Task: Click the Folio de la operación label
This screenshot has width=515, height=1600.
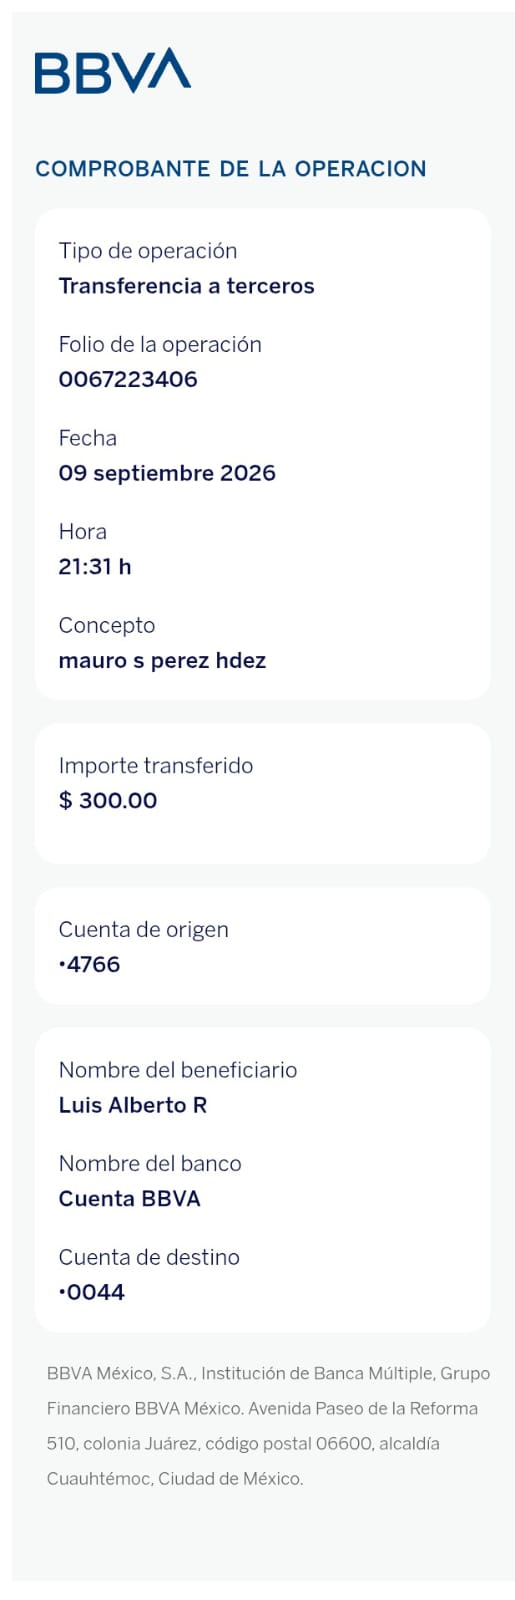Action: pyautogui.click(x=160, y=345)
